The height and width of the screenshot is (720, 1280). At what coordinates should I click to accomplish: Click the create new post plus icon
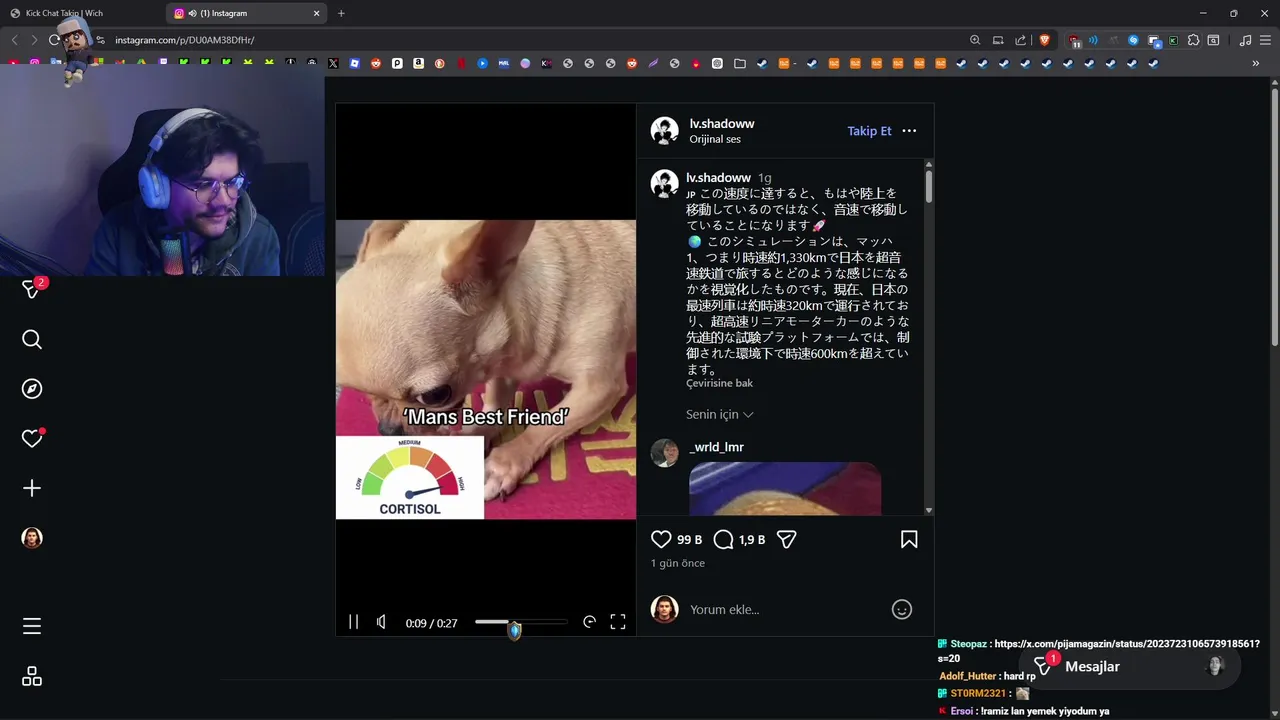[x=32, y=488]
